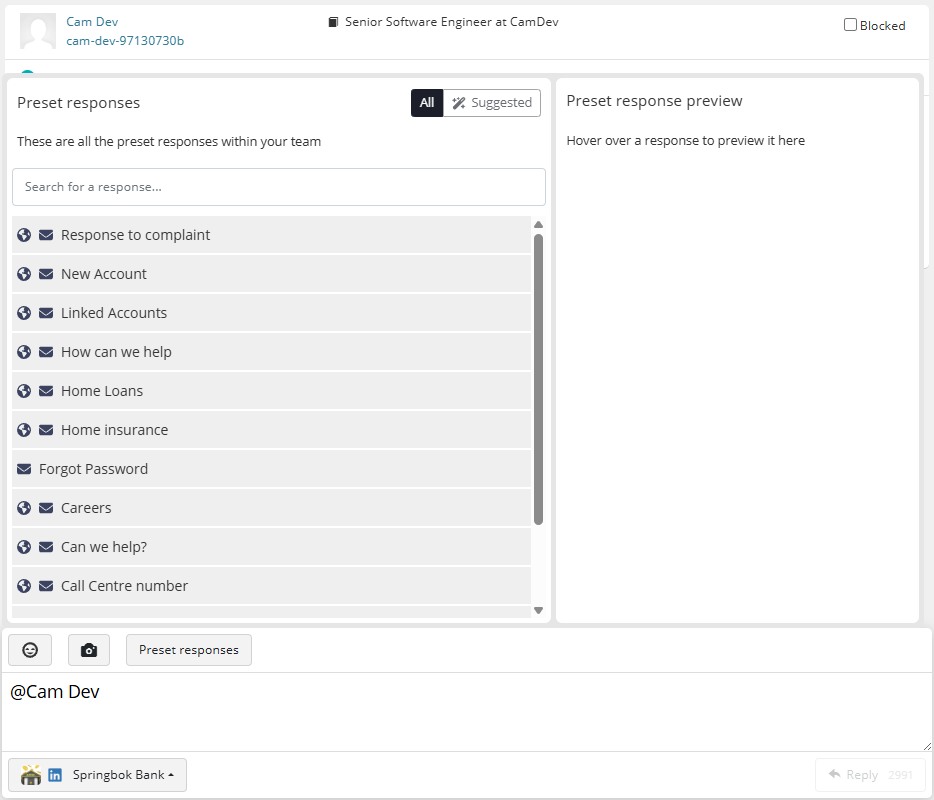
Task: Click the scroll down arrow in responses list
Action: tap(538, 611)
